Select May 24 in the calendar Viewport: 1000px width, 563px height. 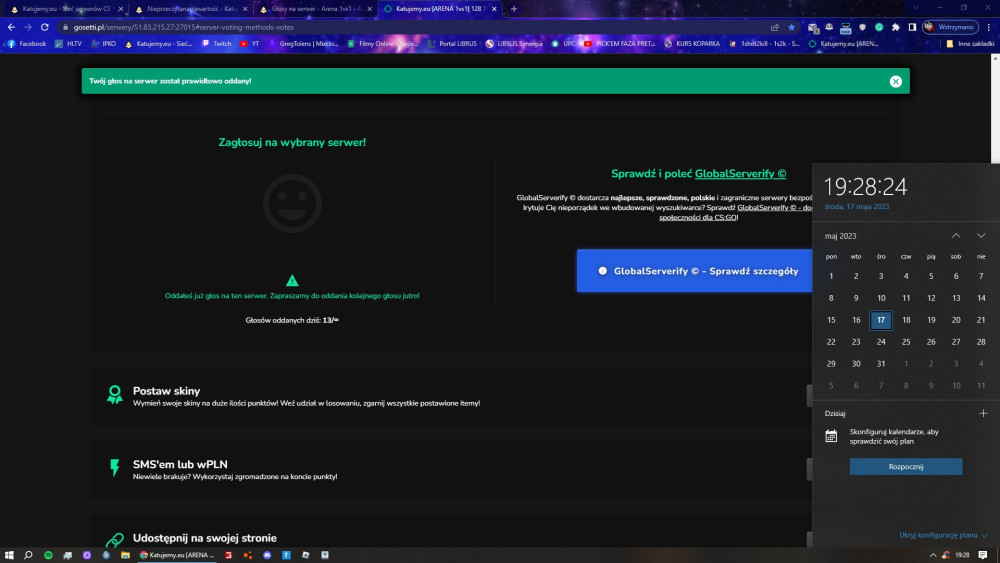click(881, 342)
